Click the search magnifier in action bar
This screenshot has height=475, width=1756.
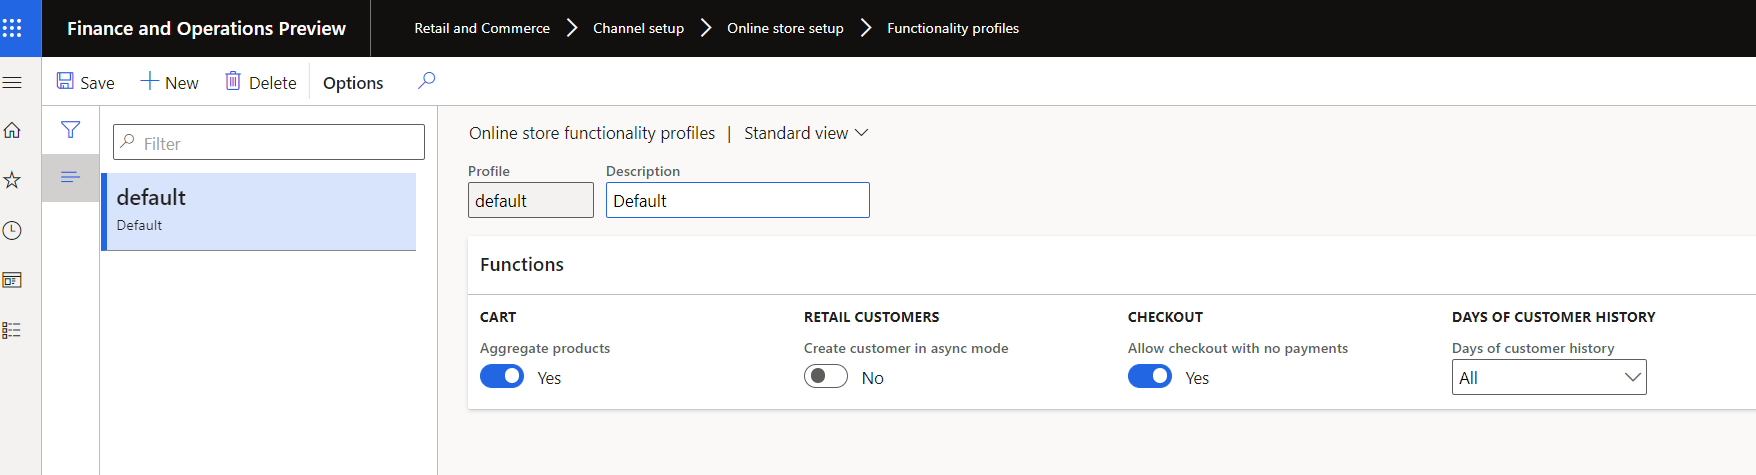pos(427,81)
